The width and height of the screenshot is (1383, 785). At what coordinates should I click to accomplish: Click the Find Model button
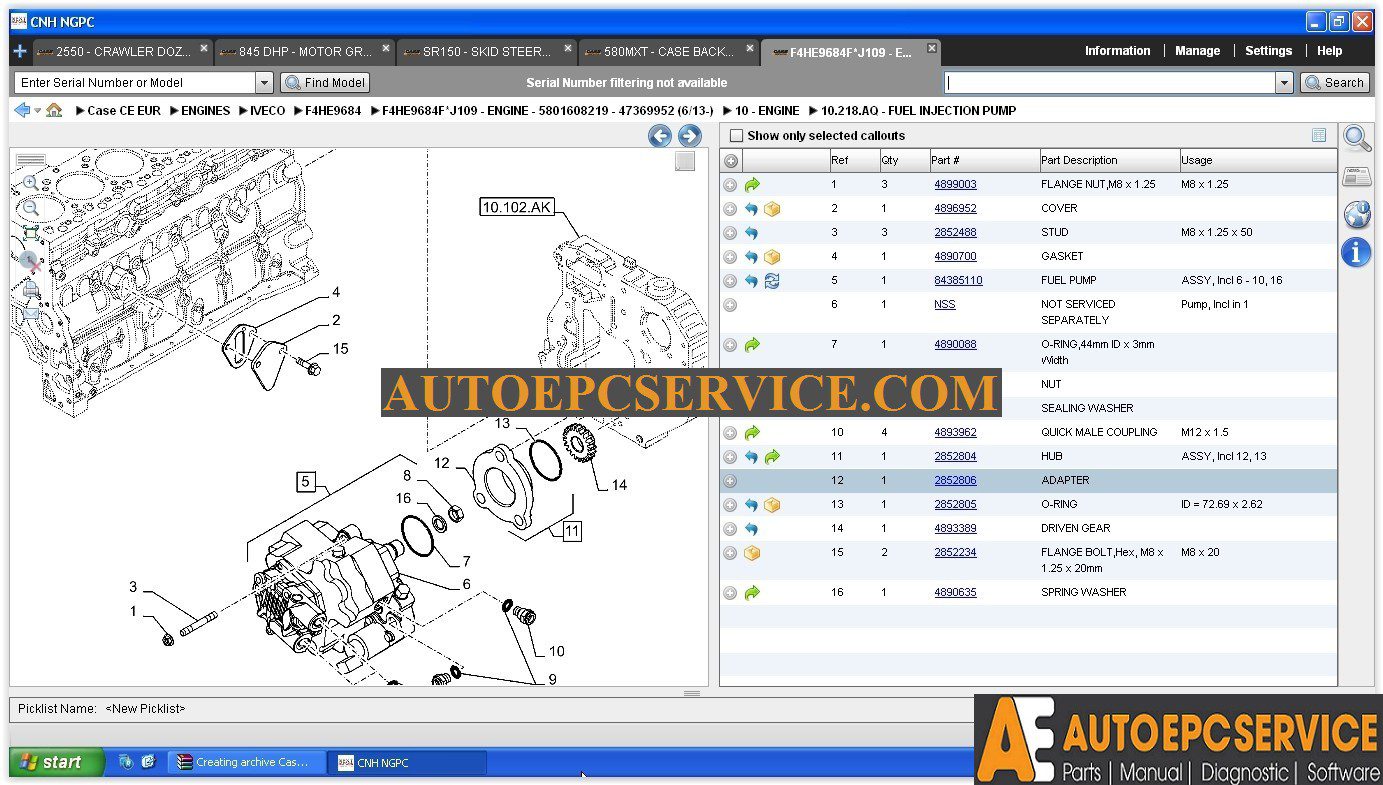tap(325, 83)
